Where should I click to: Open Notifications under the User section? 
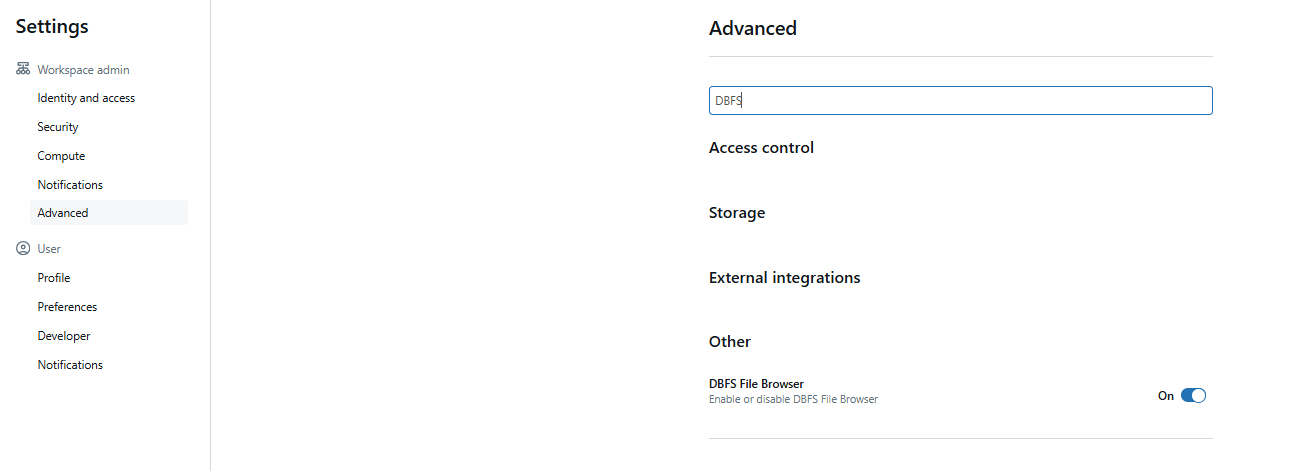pyautogui.click(x=70, y=365)
